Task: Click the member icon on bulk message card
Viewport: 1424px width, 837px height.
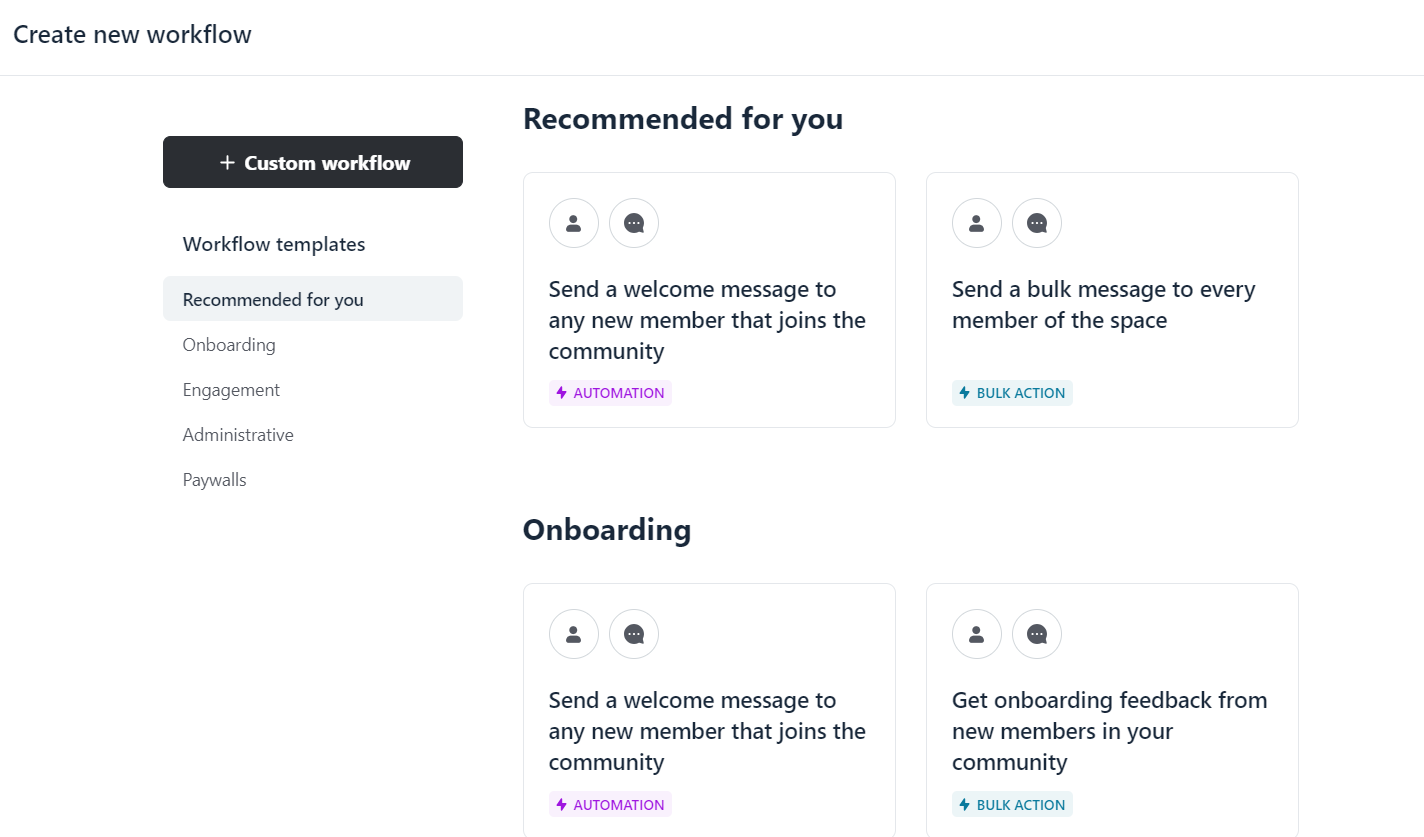Action: coord(977,223)
